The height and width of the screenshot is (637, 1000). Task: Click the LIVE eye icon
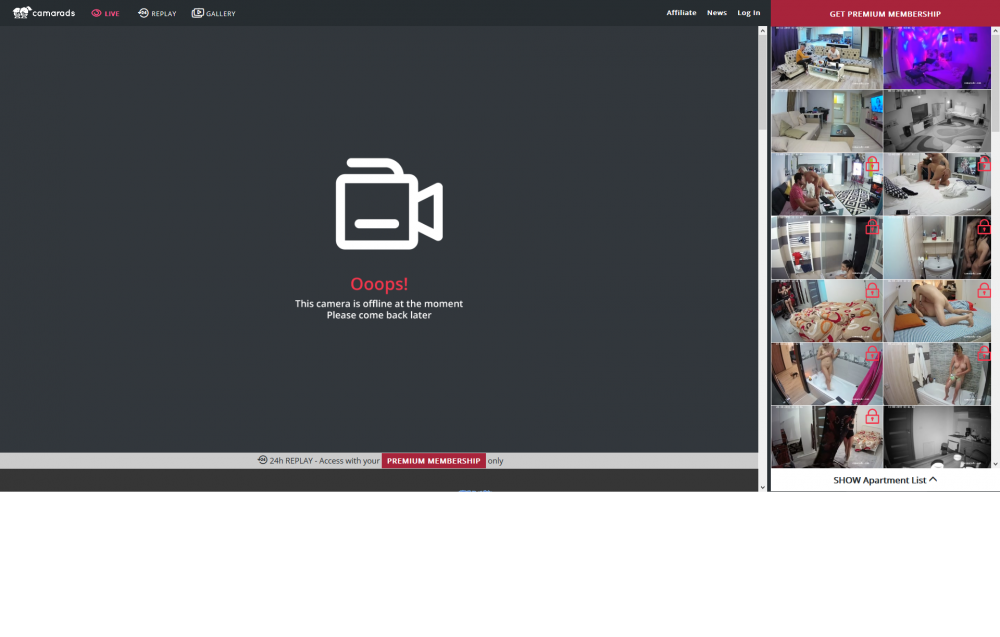tap(96, 13)
